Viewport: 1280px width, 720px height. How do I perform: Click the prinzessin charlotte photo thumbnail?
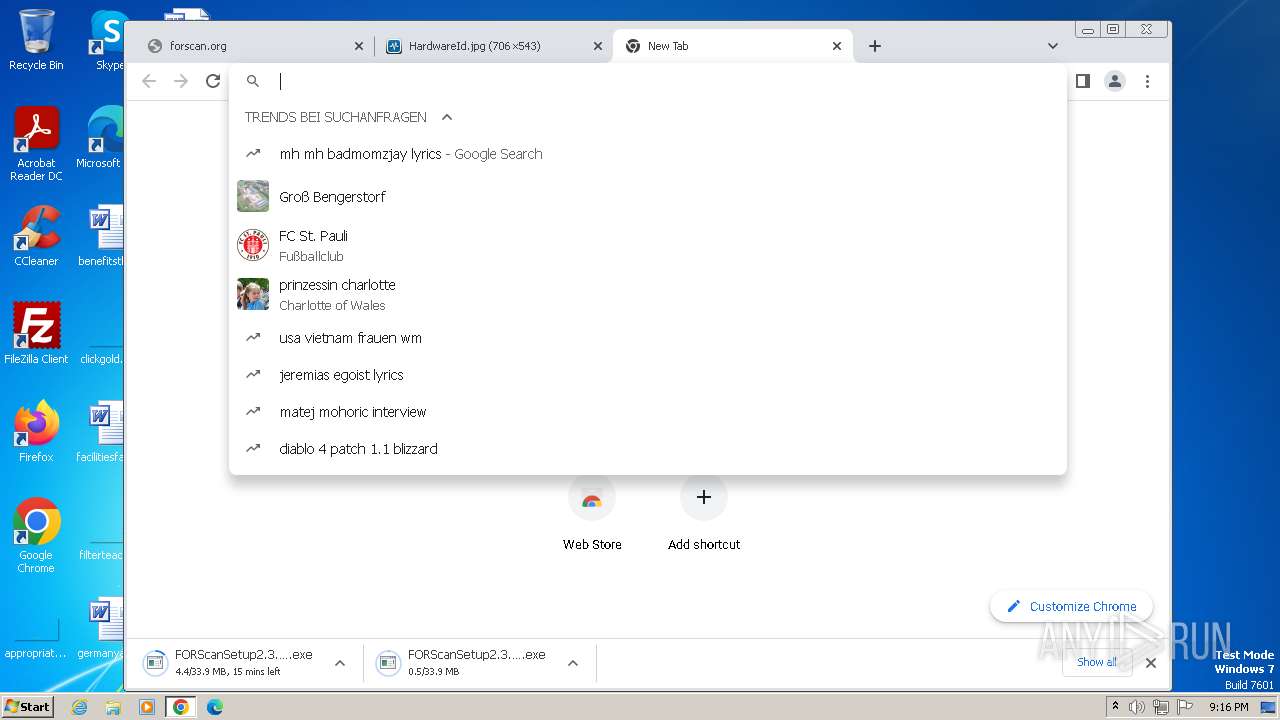[x=253, y=294]
